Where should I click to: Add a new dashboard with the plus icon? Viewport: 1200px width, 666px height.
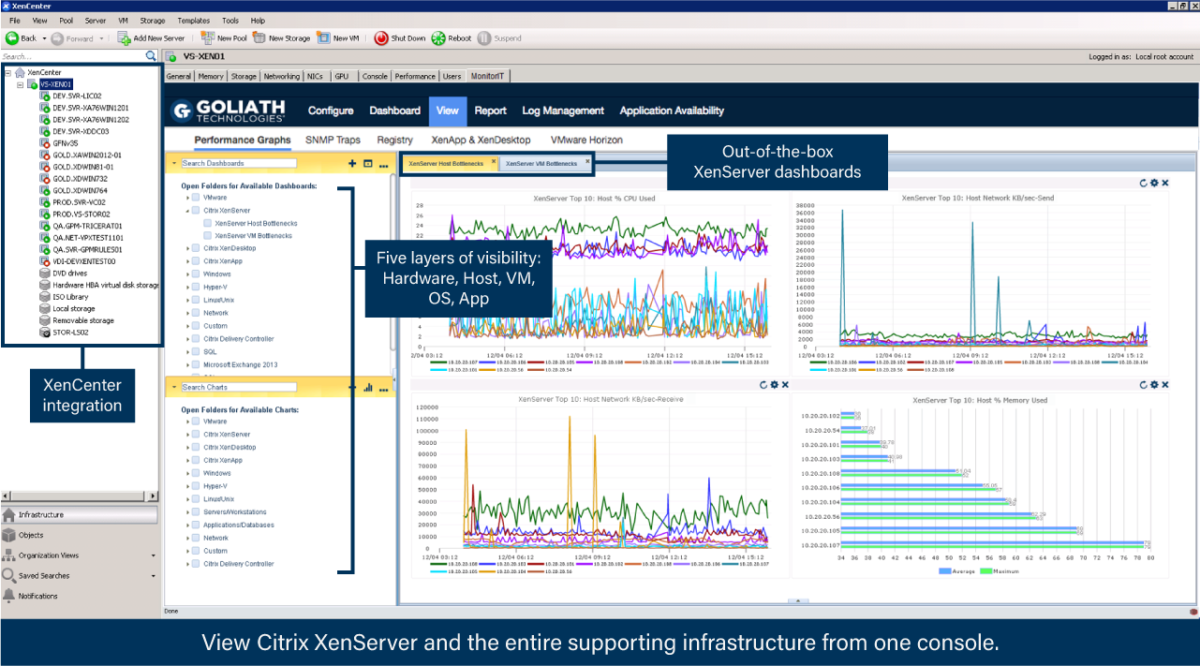coord(352,163)
